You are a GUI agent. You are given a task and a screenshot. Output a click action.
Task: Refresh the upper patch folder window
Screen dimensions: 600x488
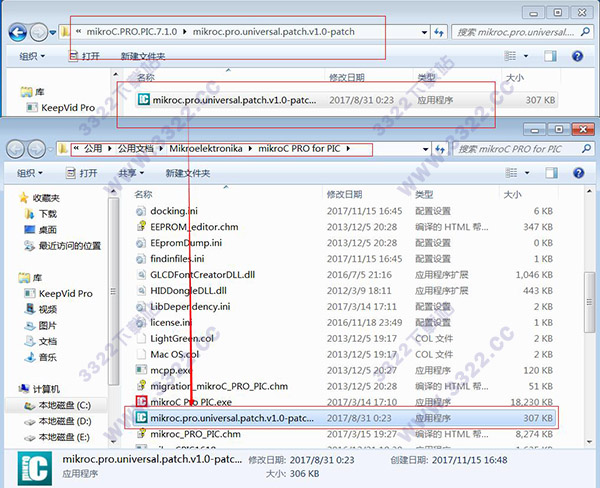coord(439,32)
